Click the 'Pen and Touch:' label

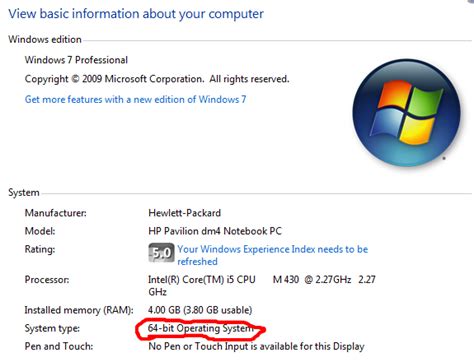[x=59, y=346]
